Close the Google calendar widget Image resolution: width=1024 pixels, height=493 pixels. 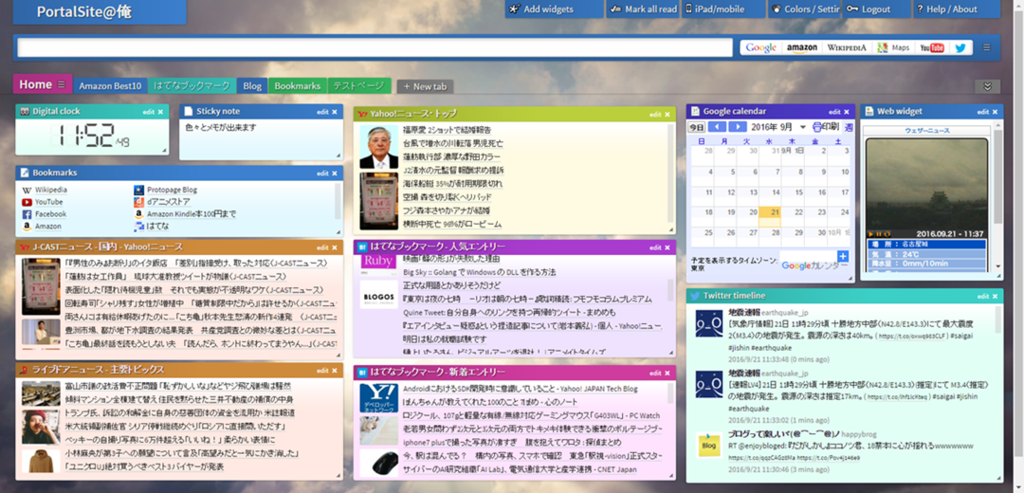847,112
